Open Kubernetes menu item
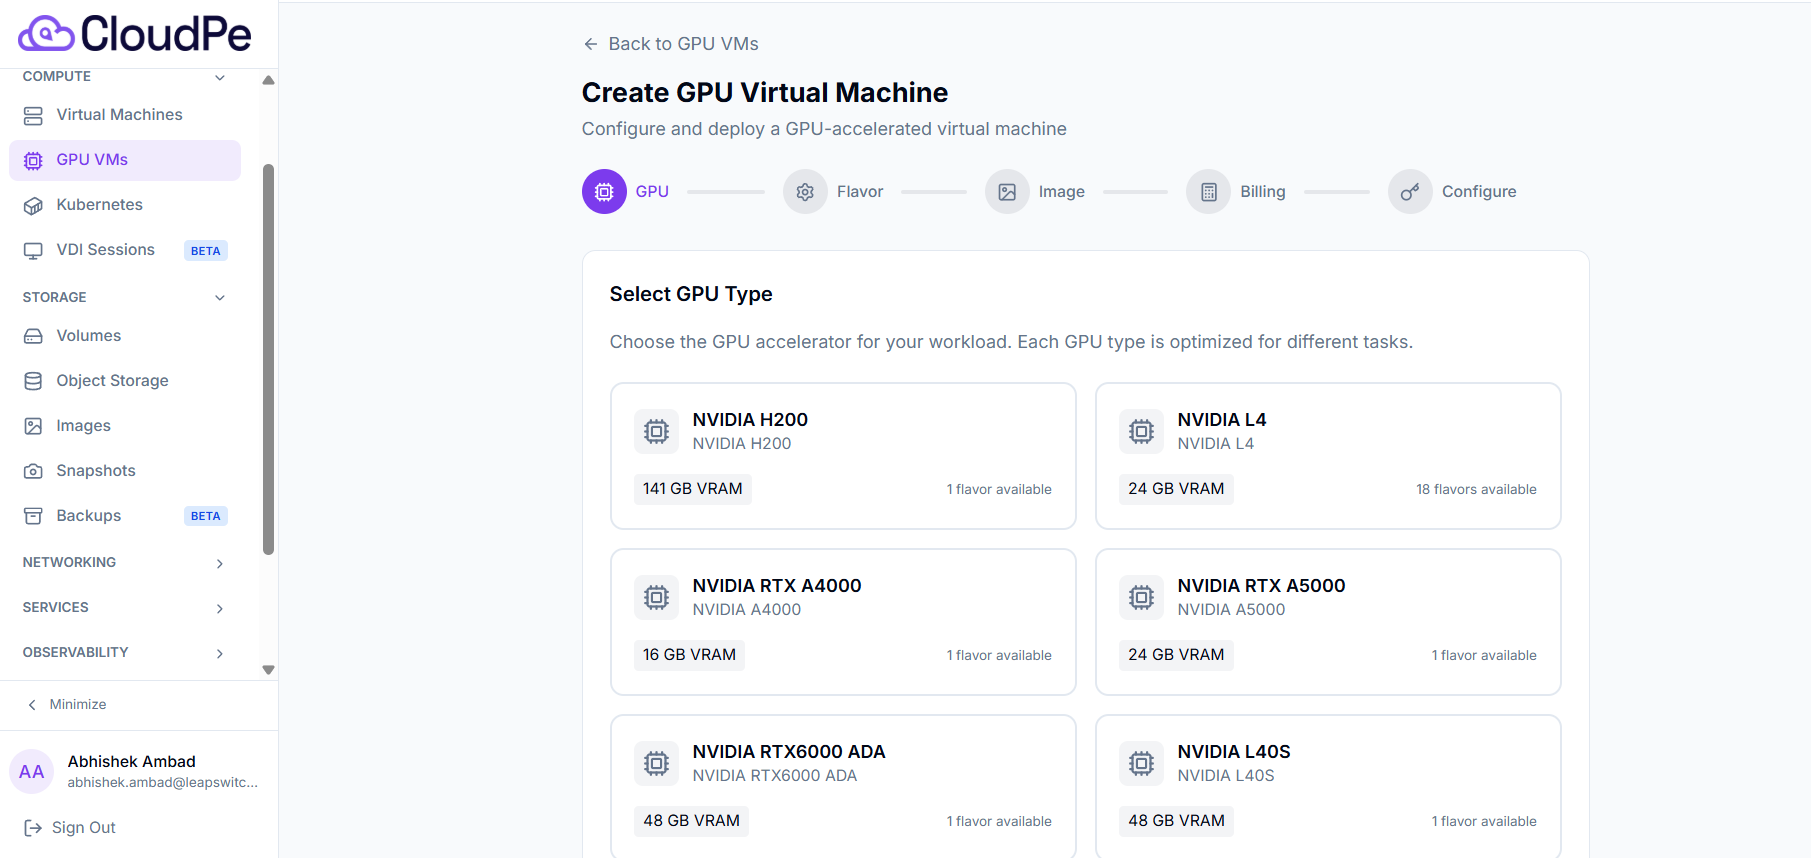1811x858 pixels. pos(125,205)
